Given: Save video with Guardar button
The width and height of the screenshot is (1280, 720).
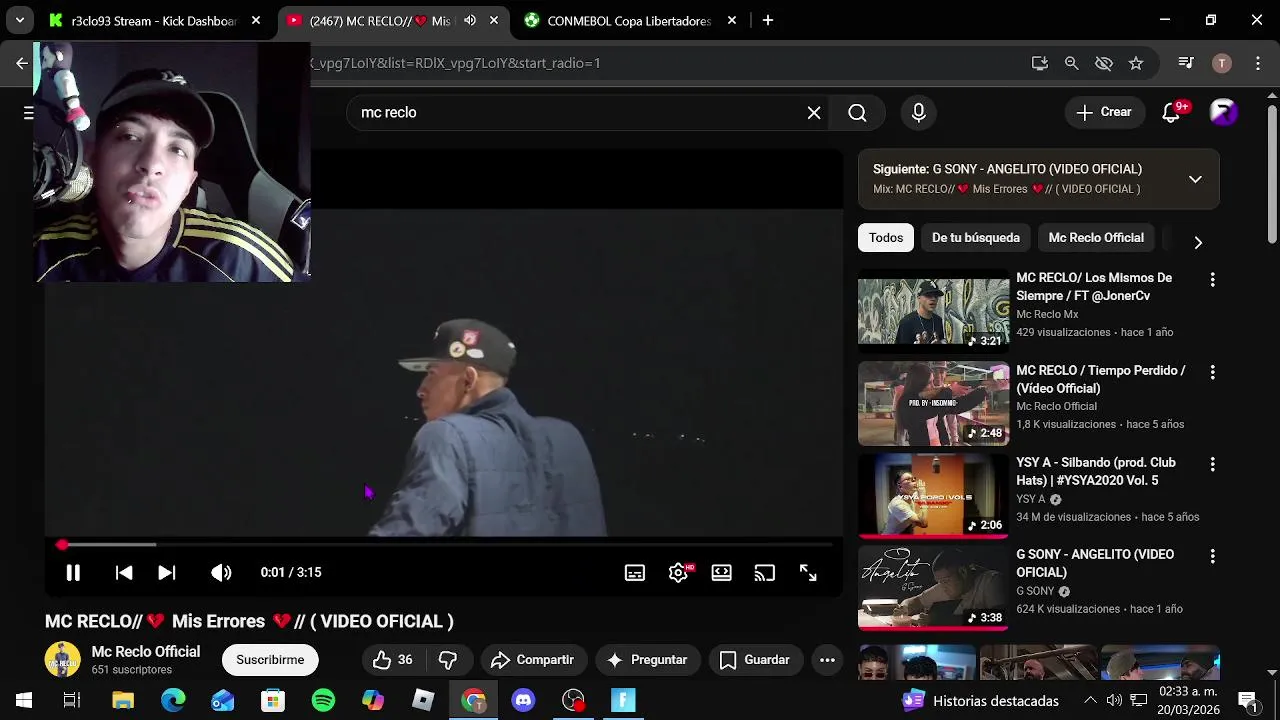Looking at the screenshot, I should [755, 660].
